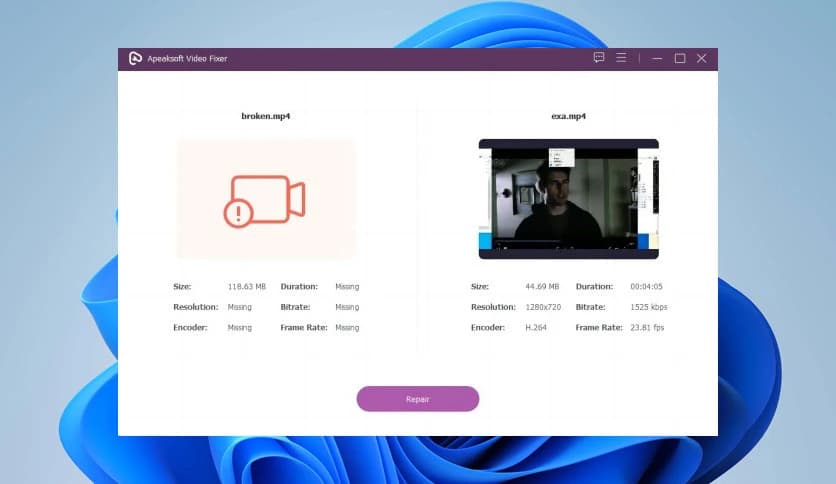
Task: Click the Missing resolution value of broken.mp4
Action: 239,307
